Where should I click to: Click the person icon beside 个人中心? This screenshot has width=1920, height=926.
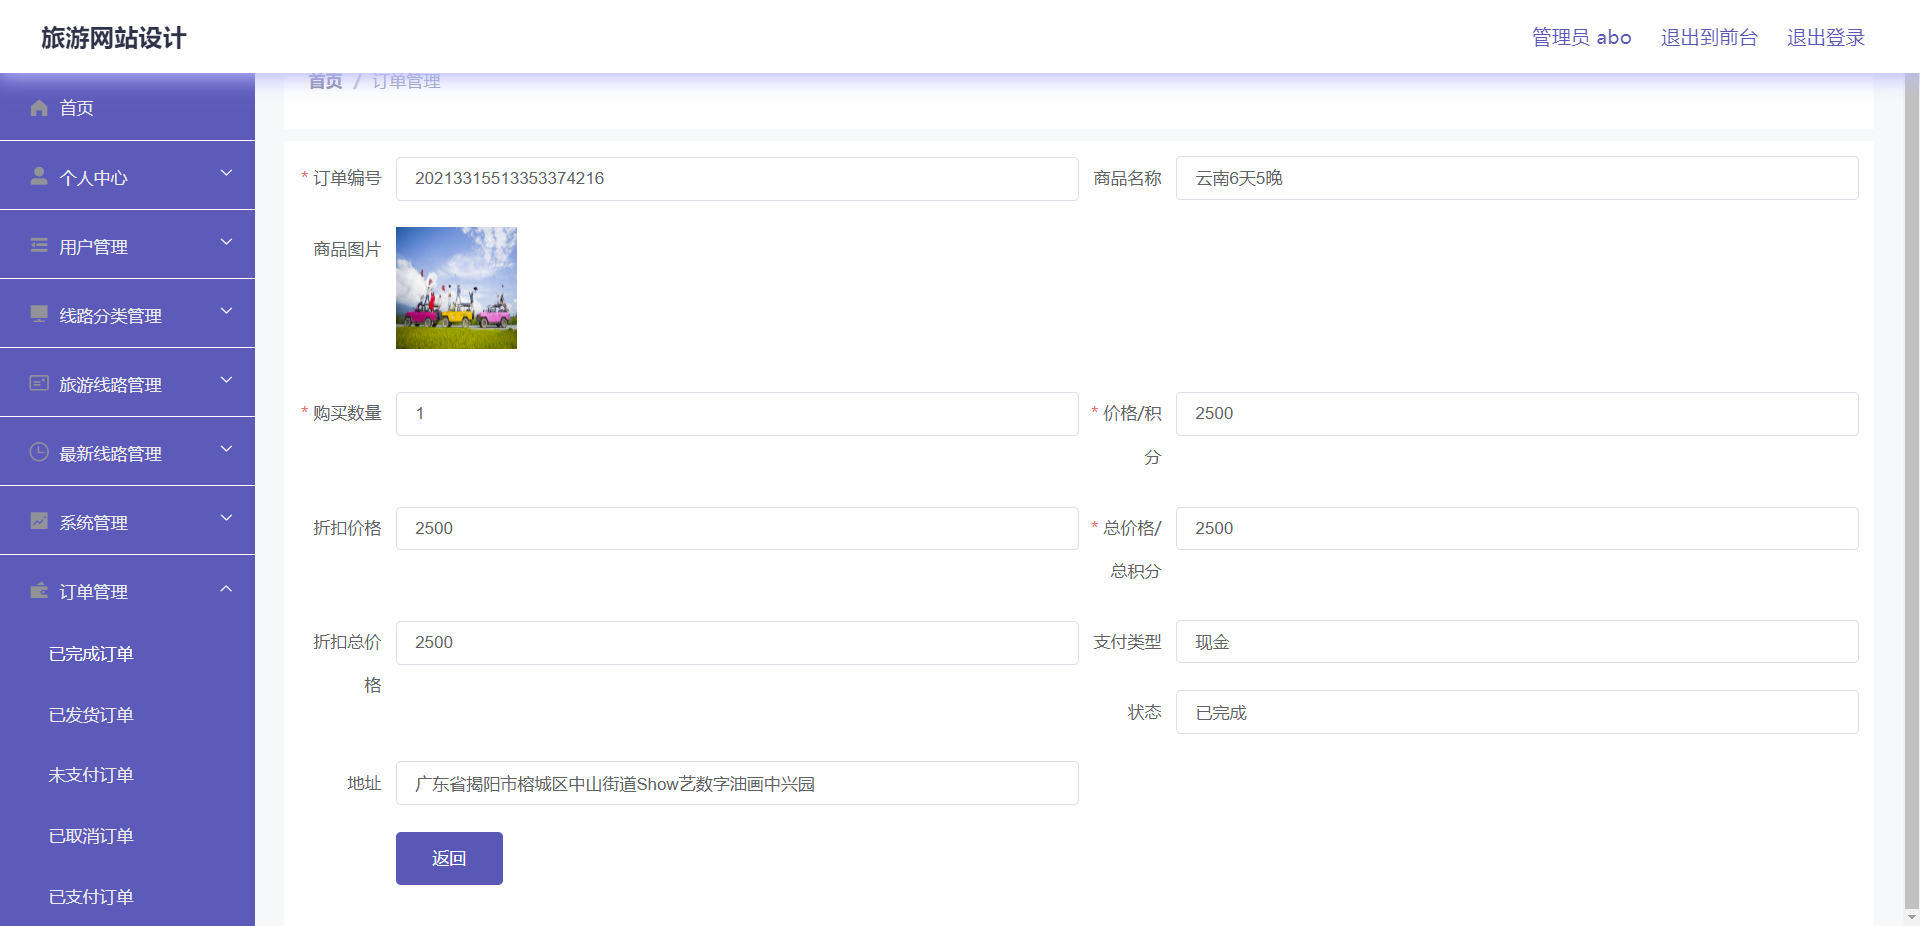click(x=39, y=176)
